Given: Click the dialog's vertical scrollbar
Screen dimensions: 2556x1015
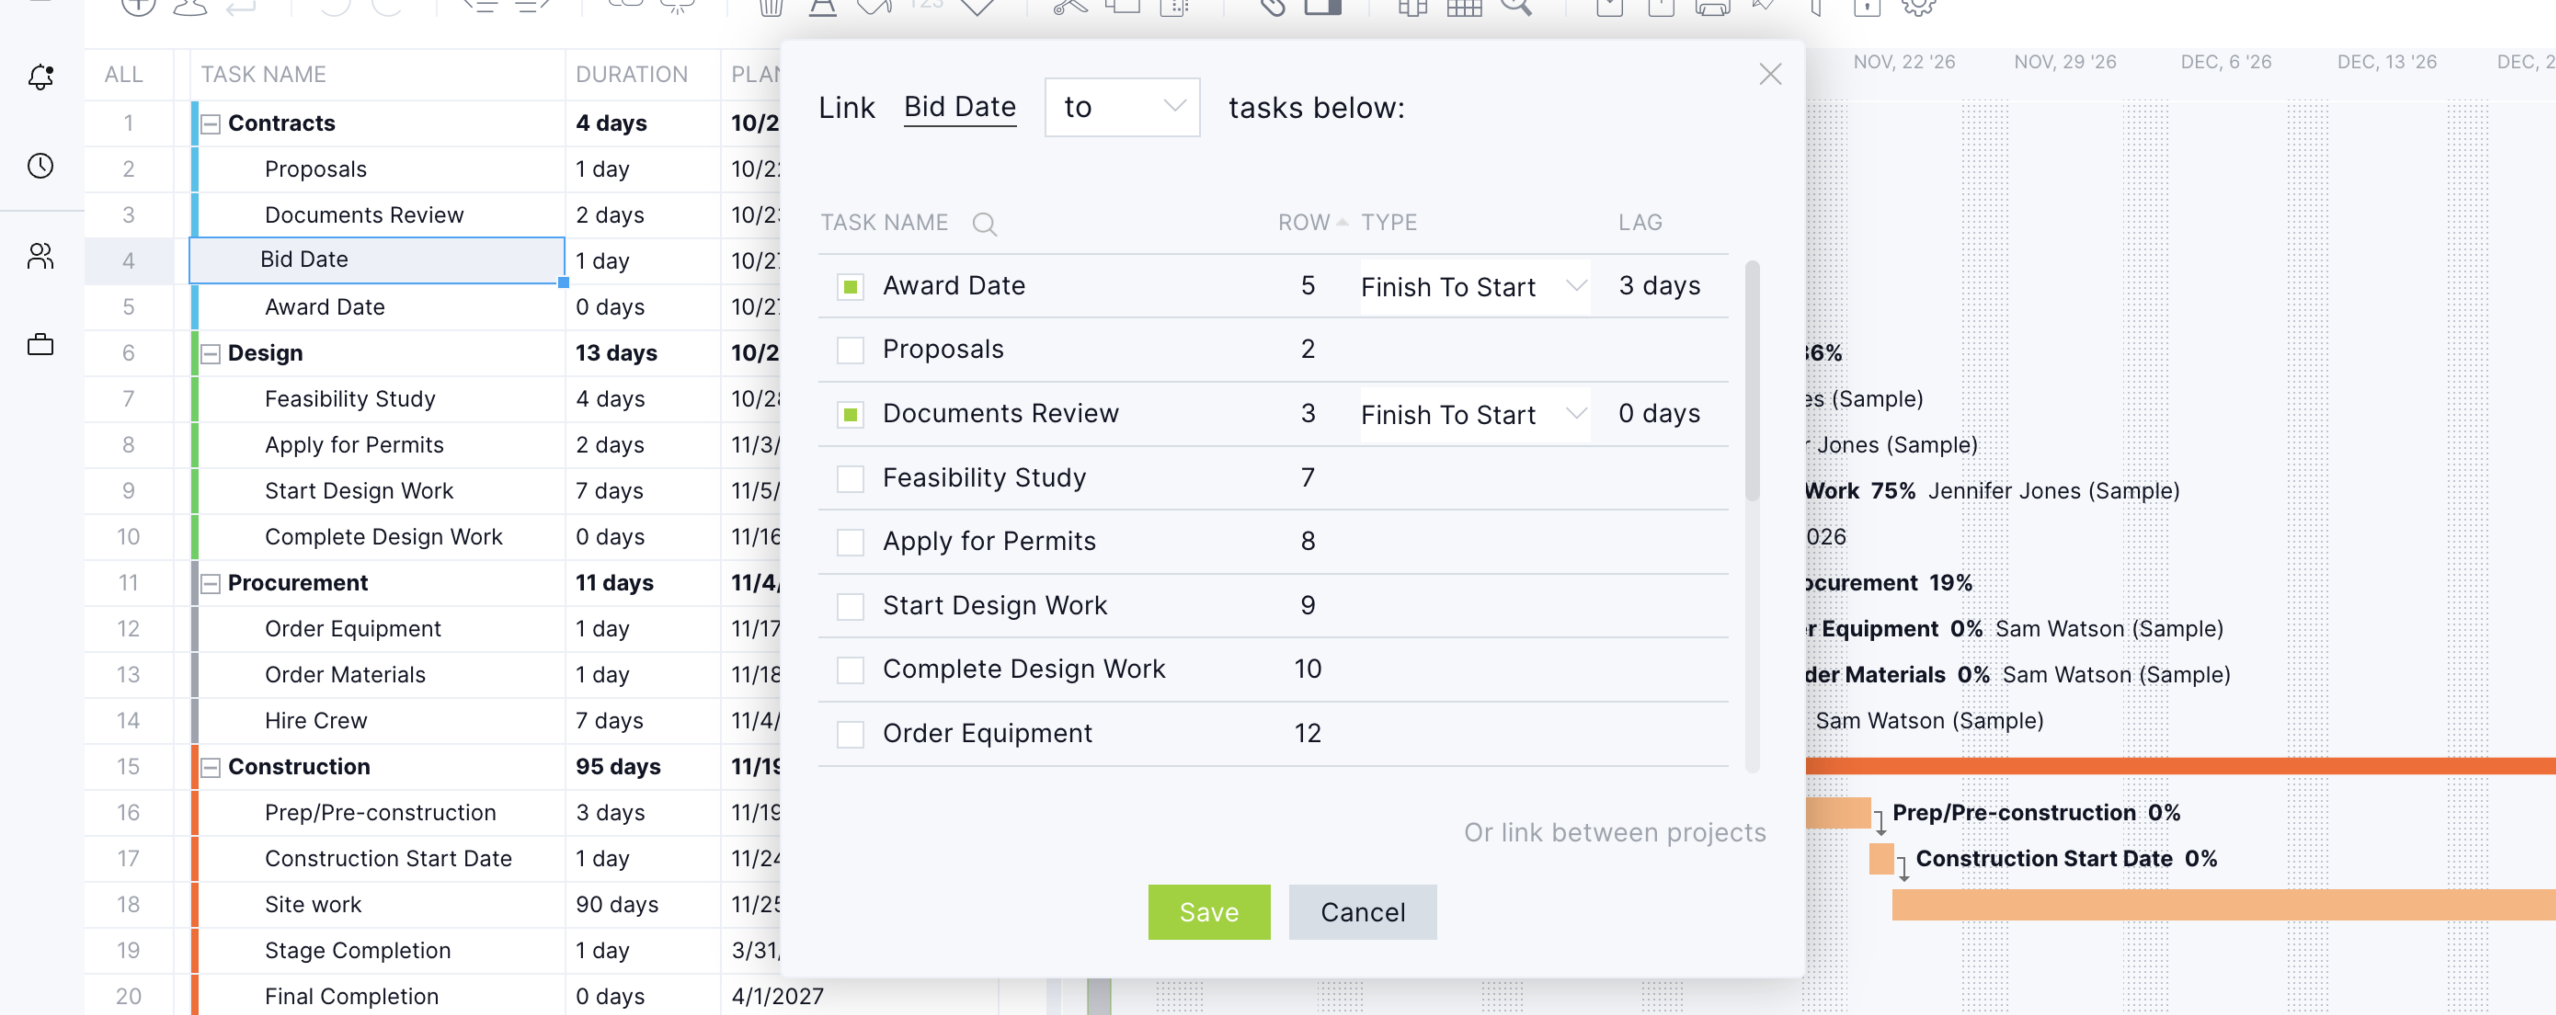Looking at the screenshot, I should coord(1752,380).
